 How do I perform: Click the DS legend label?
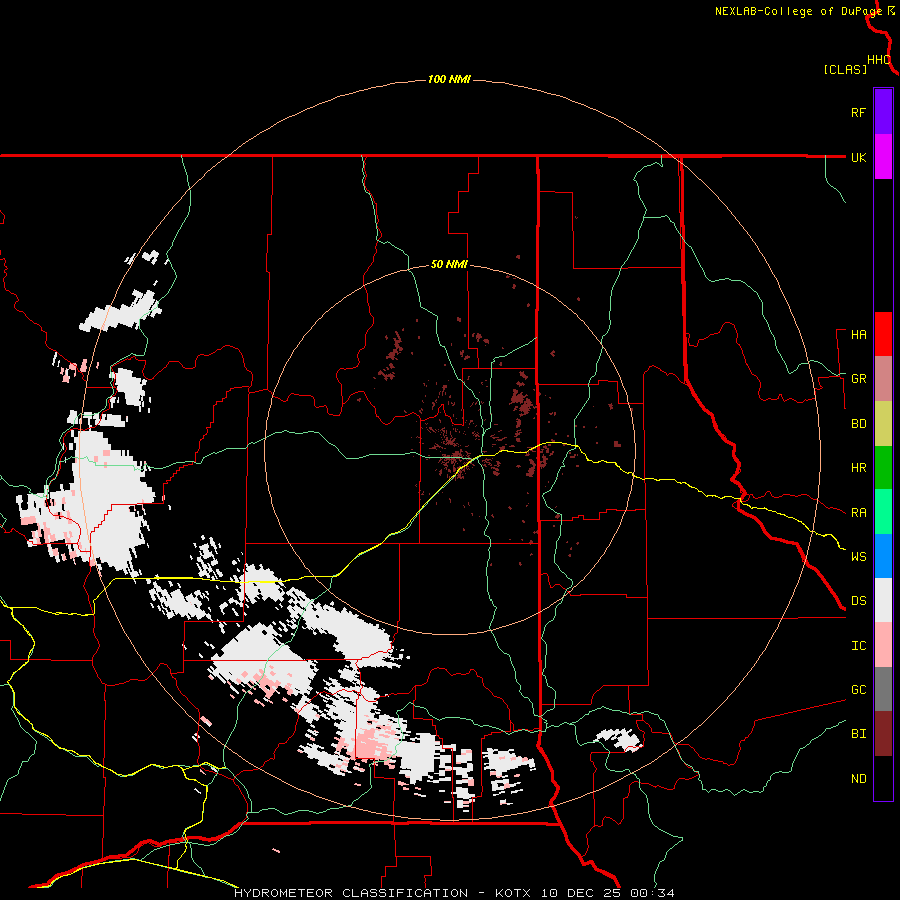point(858,601)
